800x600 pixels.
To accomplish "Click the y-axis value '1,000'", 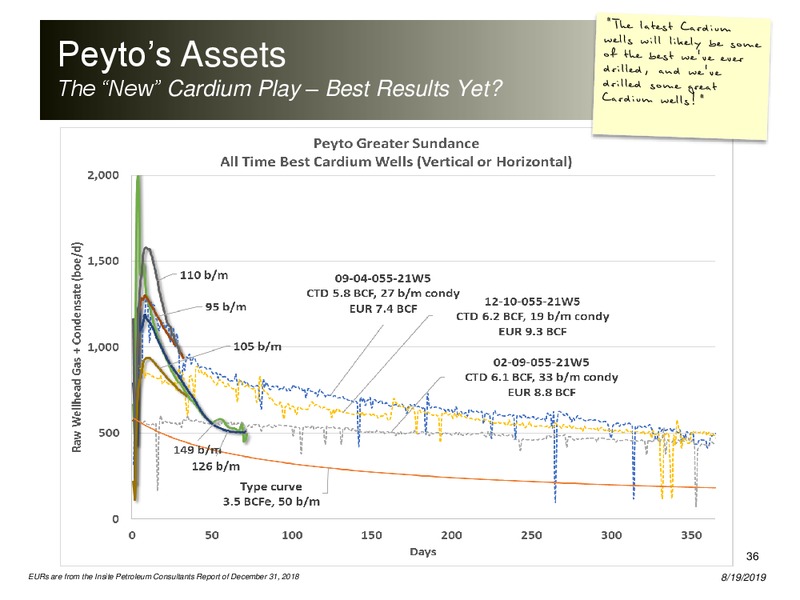I will pos(103,347).
